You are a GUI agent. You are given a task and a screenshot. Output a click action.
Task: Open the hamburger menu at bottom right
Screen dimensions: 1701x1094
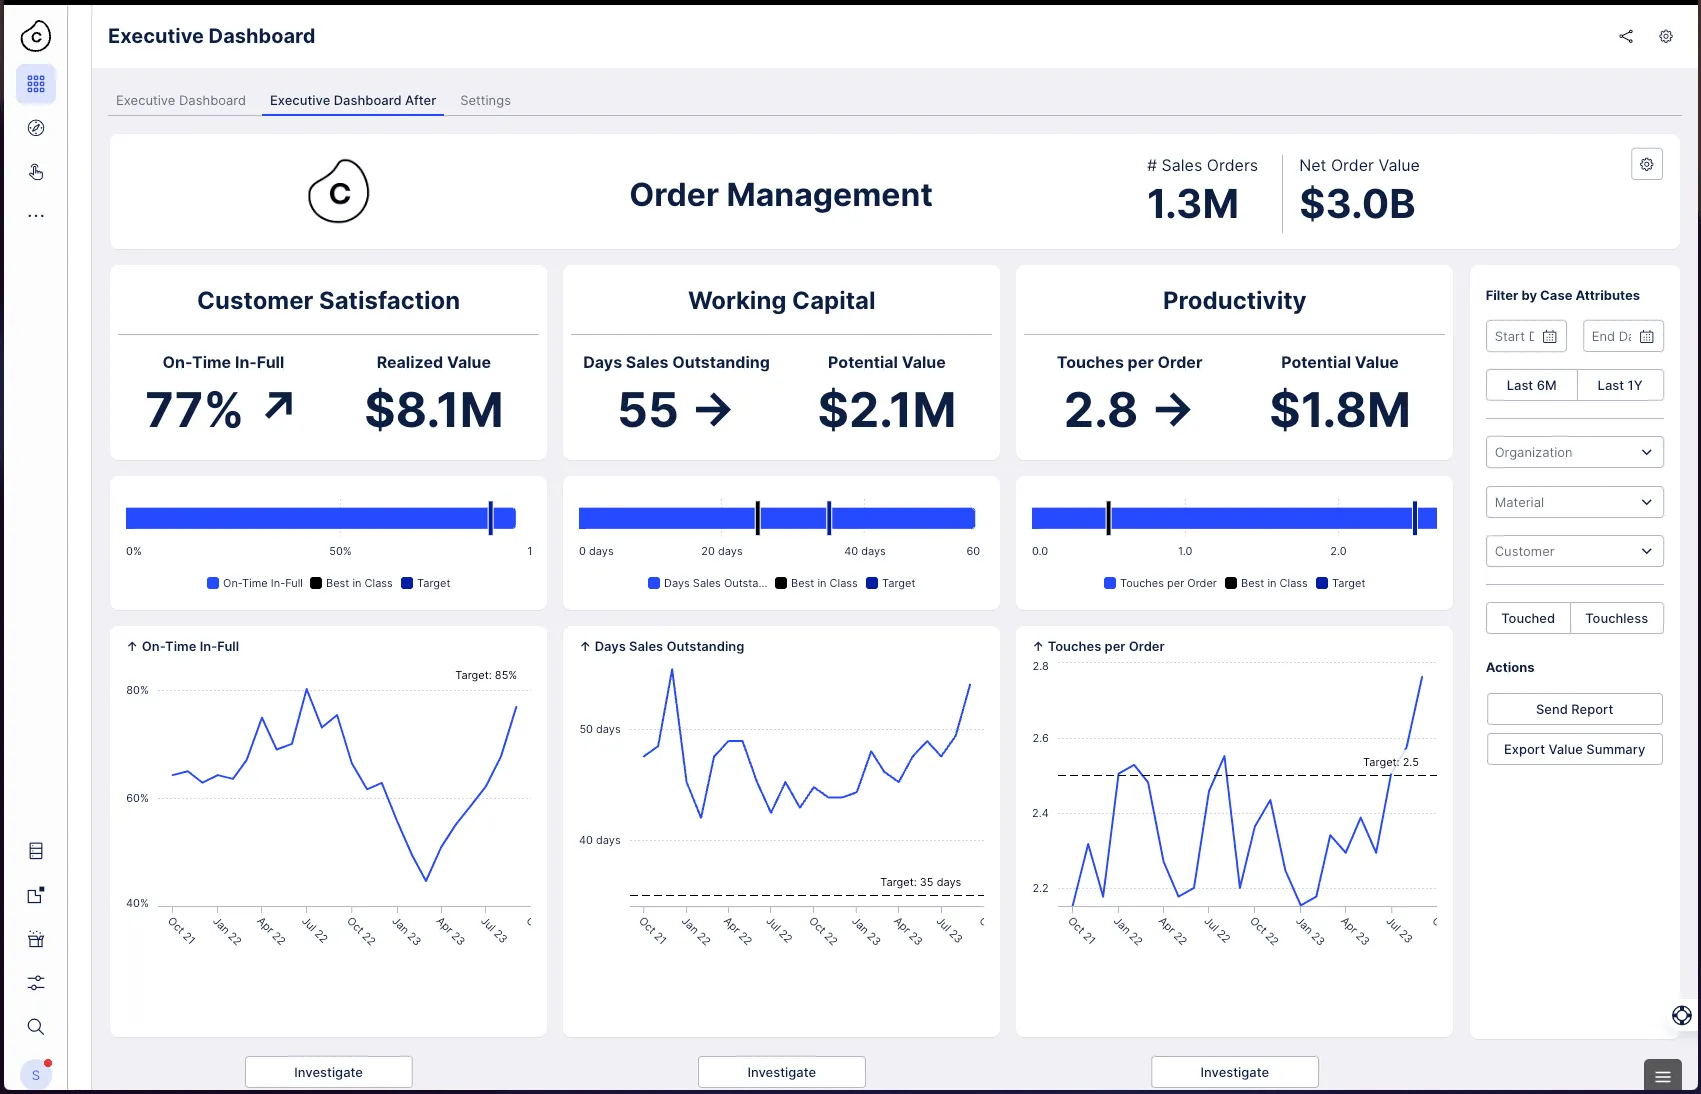click(1663, 1076)
